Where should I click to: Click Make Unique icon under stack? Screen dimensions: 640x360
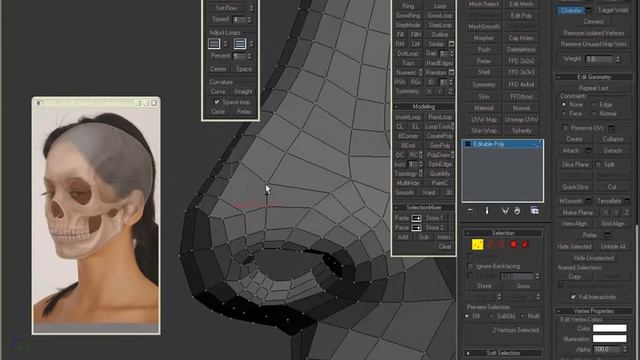point(505,211)
